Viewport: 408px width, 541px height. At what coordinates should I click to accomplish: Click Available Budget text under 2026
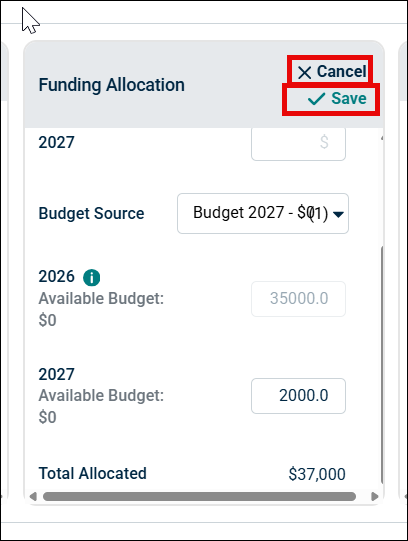[101, 298]
